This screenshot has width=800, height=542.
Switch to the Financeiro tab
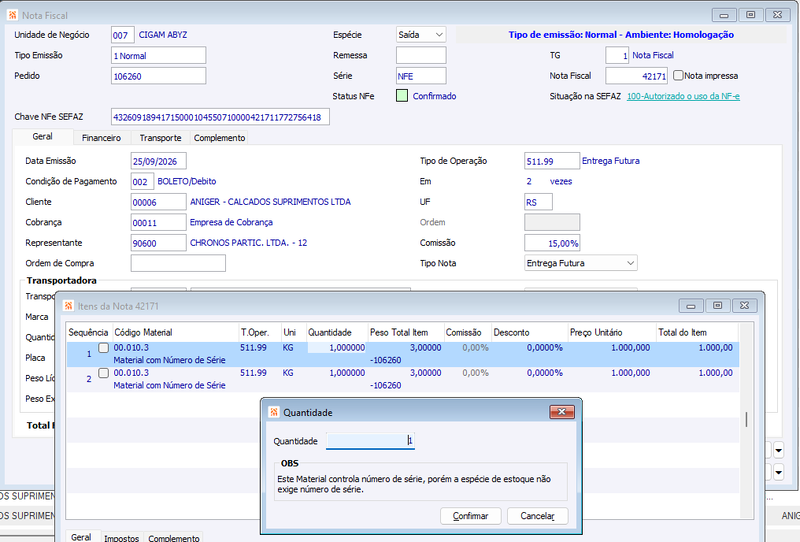coord(101,138)
